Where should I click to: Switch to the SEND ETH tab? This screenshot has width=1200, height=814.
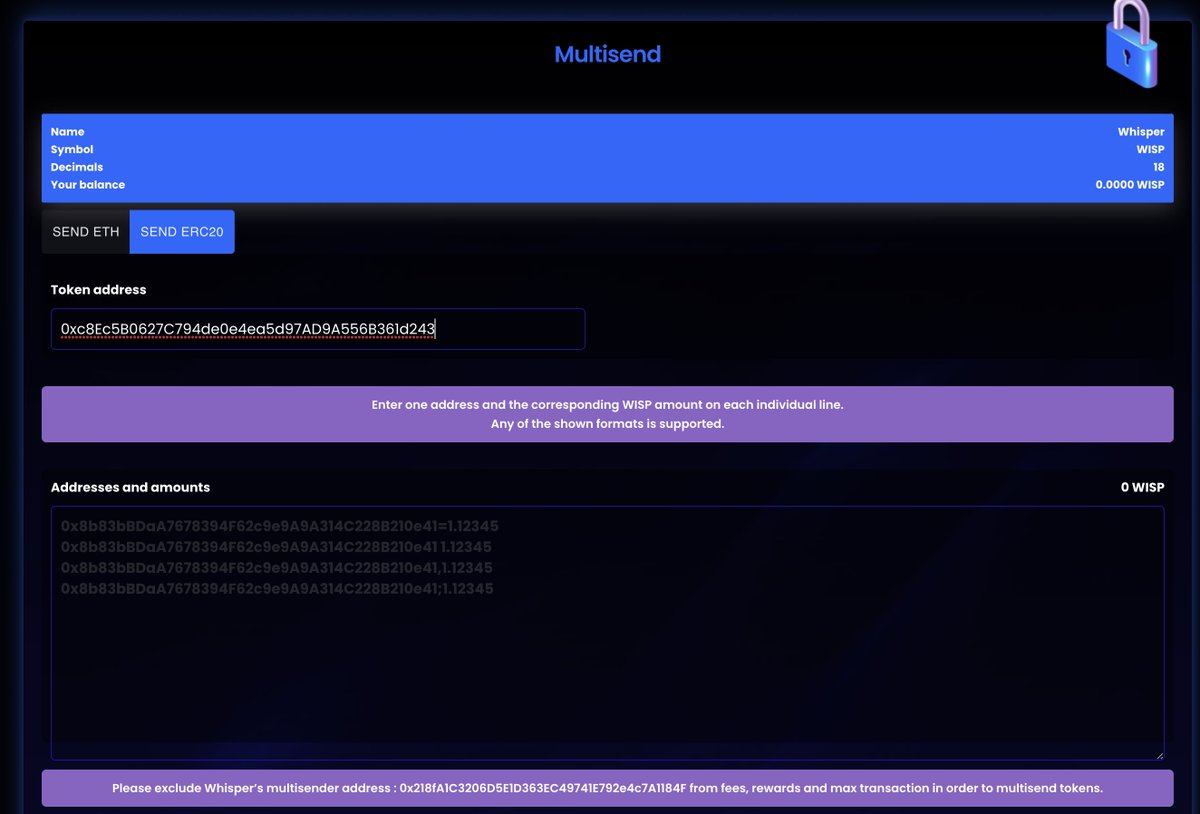pos(85,231)
